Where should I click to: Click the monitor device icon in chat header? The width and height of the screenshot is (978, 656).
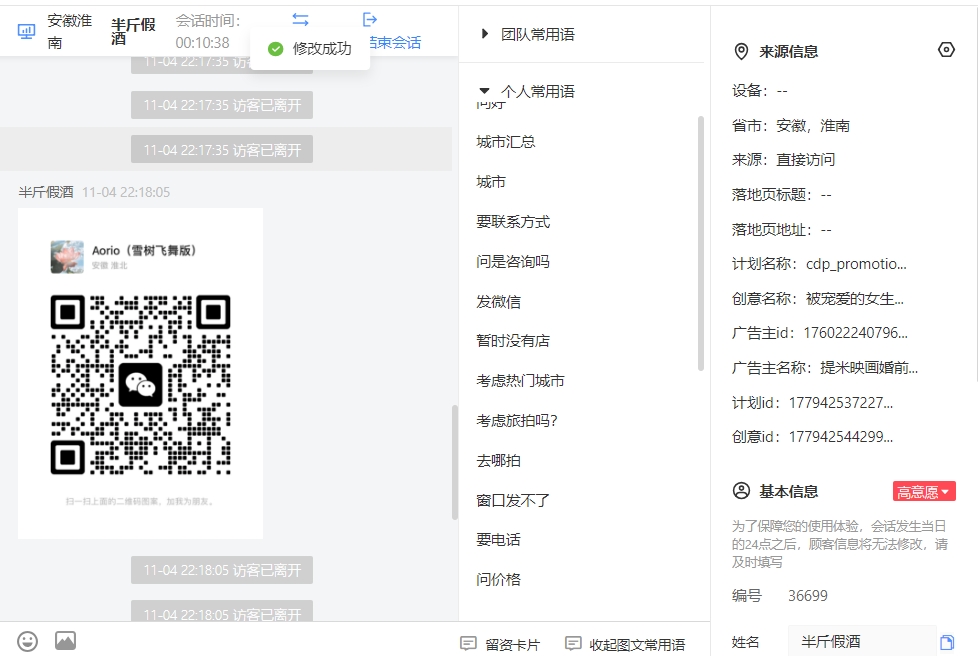(26, 31)
